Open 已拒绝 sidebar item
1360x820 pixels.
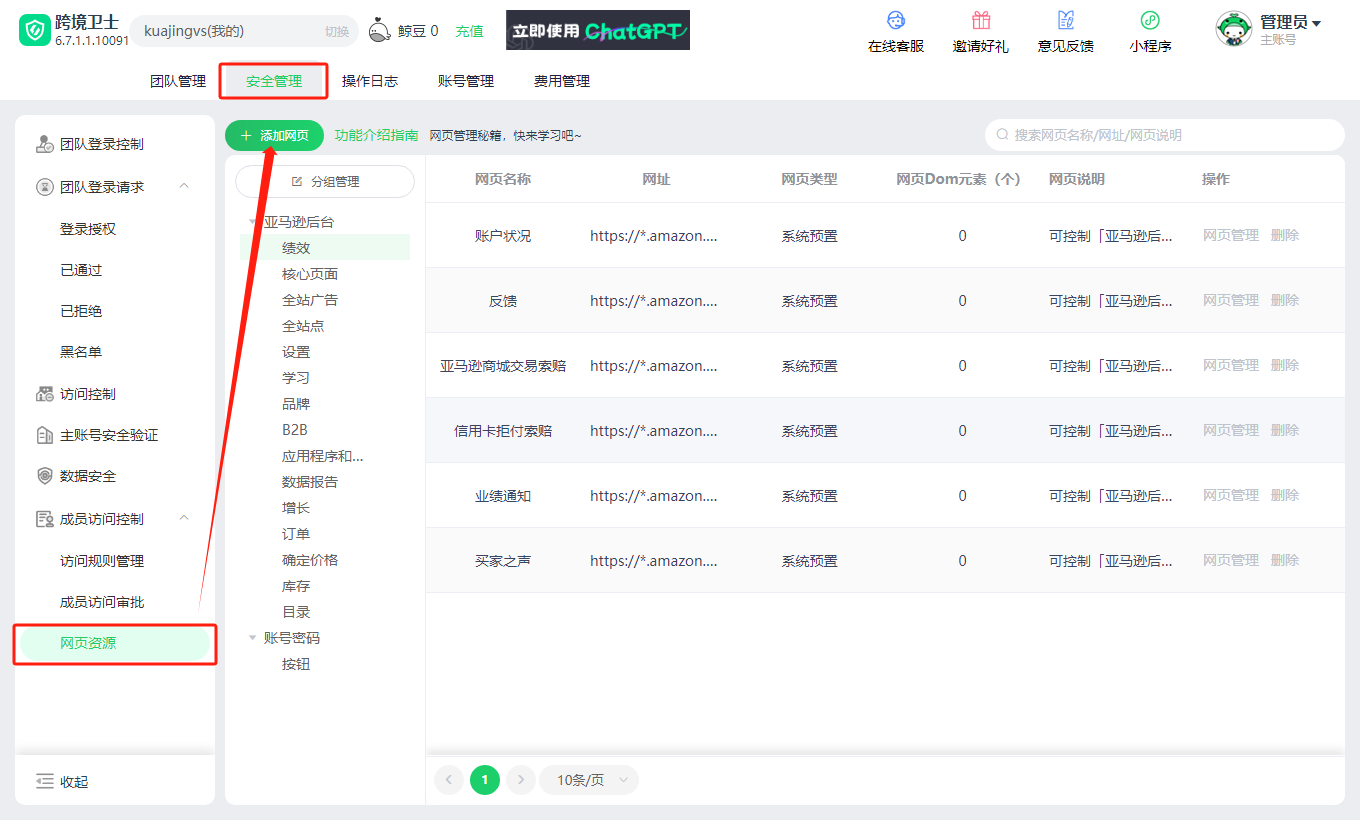[81, 311]
